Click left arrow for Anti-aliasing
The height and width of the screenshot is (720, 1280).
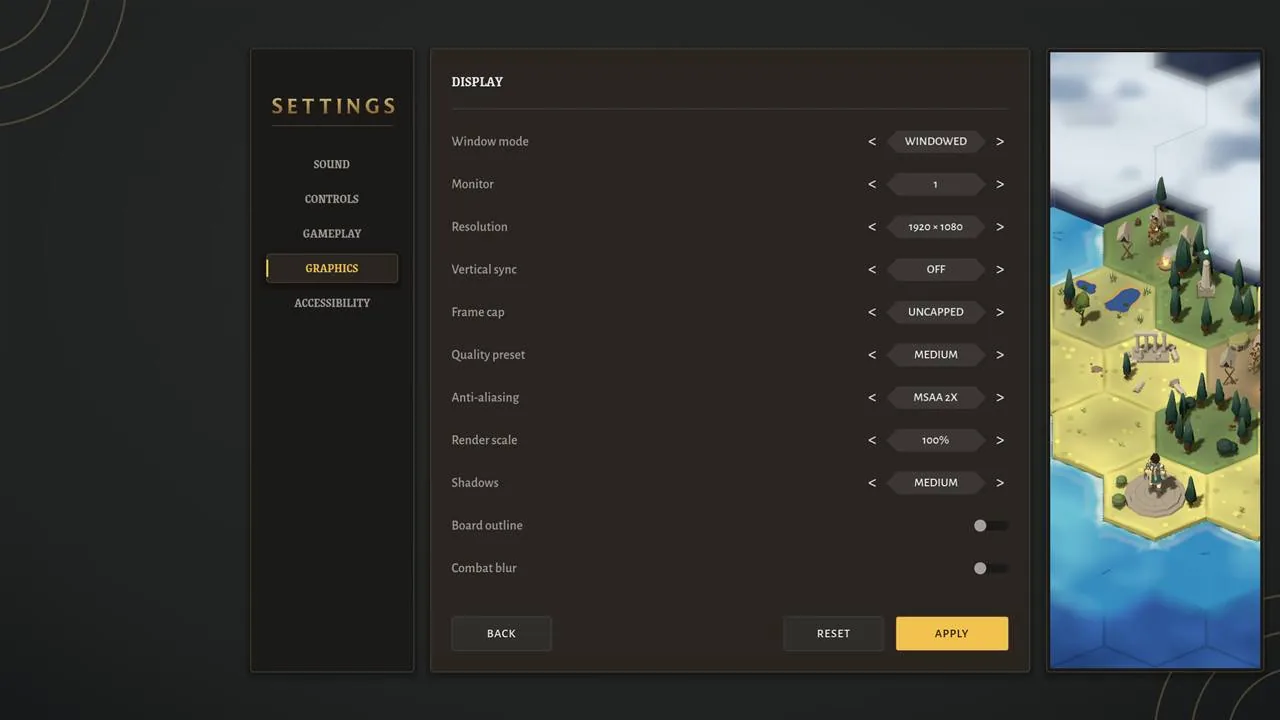click(872, 397)
